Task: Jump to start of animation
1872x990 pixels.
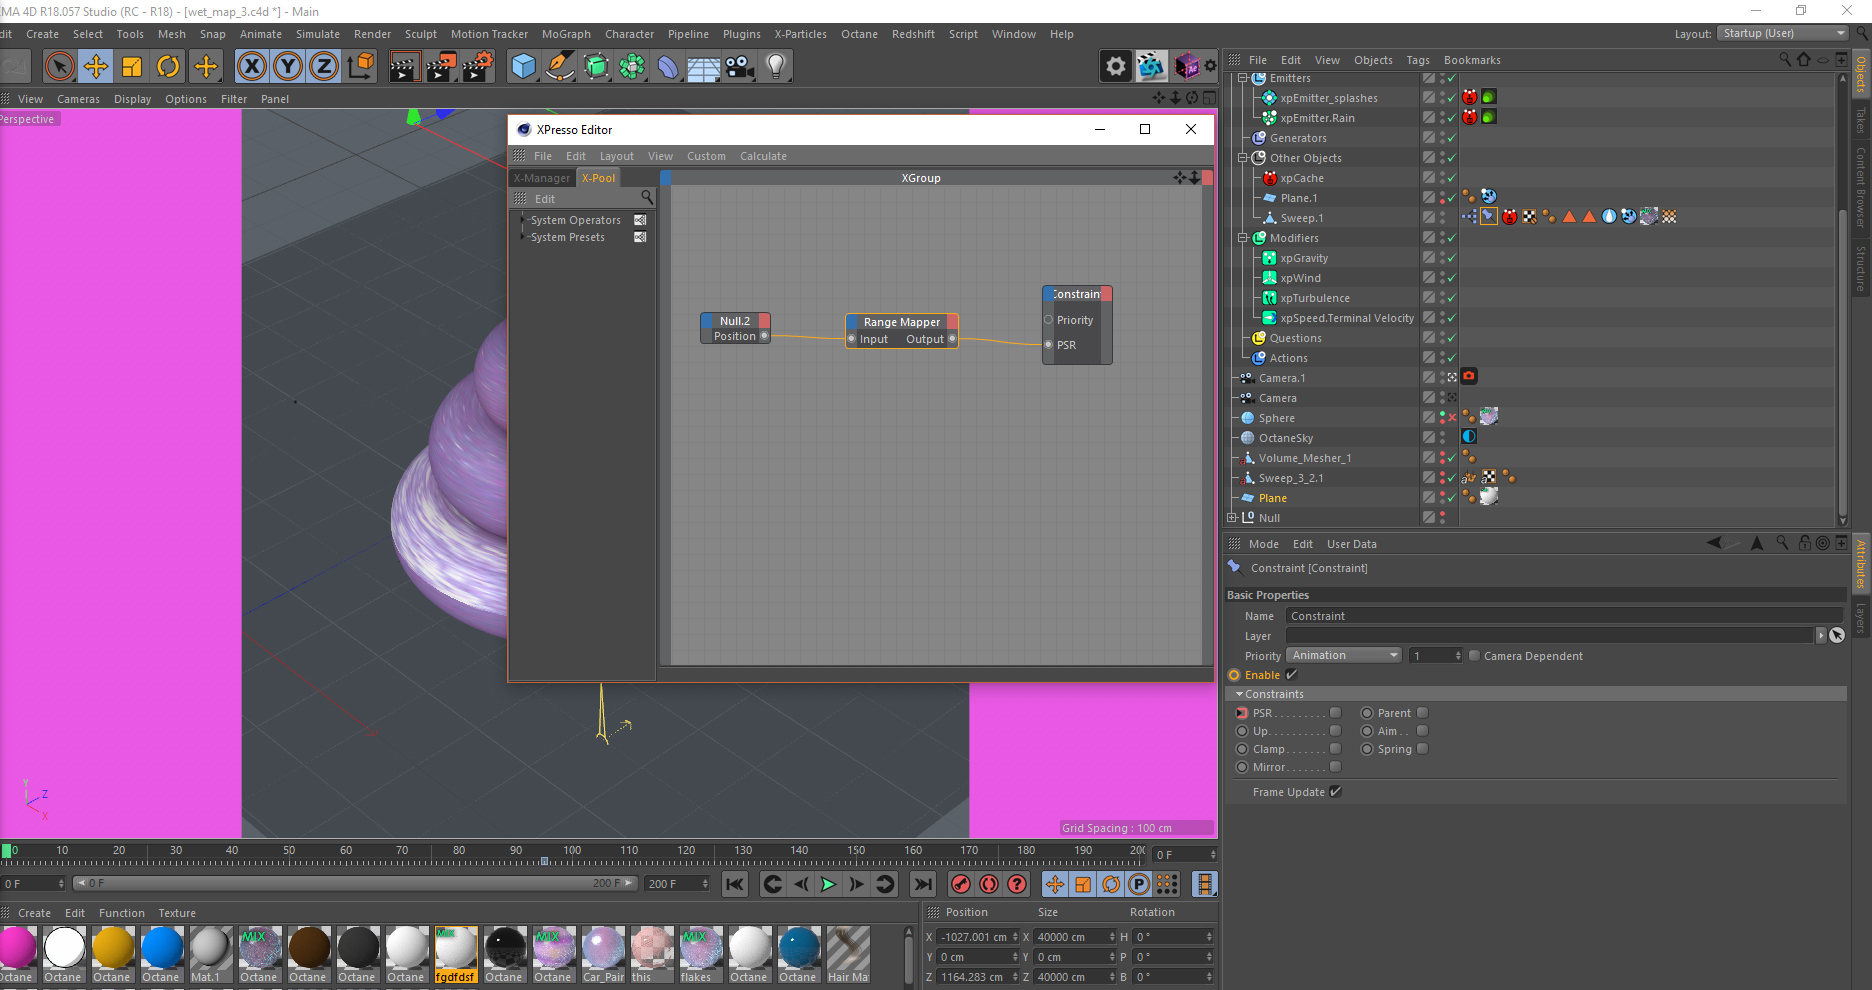Action: tap(735, 884)
